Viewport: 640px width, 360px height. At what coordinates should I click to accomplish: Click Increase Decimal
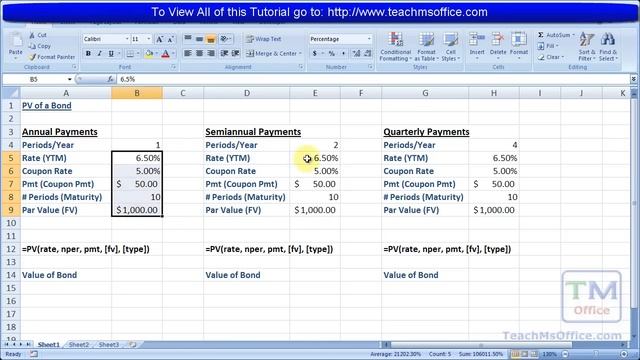[356, 53]
